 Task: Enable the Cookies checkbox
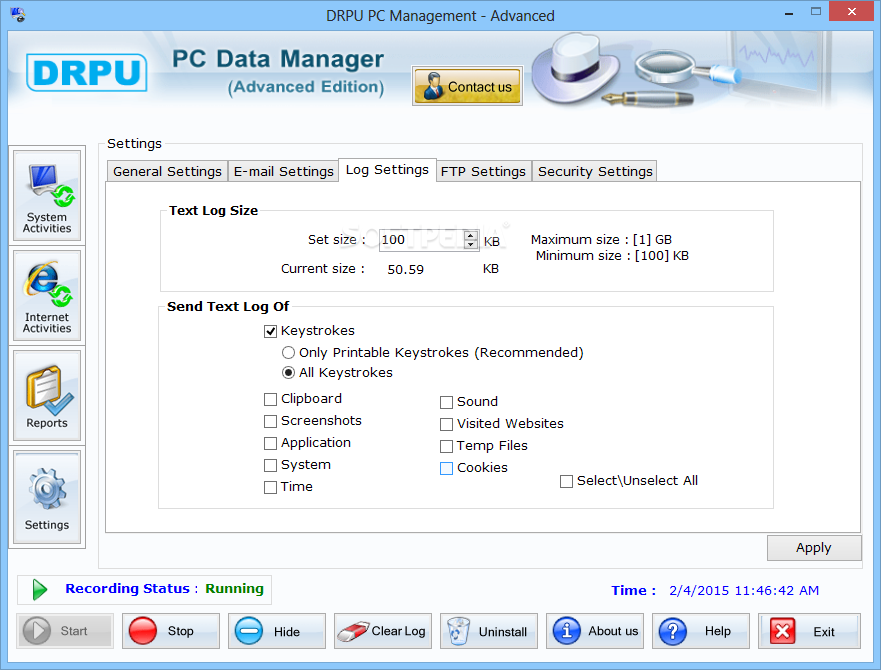click(x=446, y=468)
